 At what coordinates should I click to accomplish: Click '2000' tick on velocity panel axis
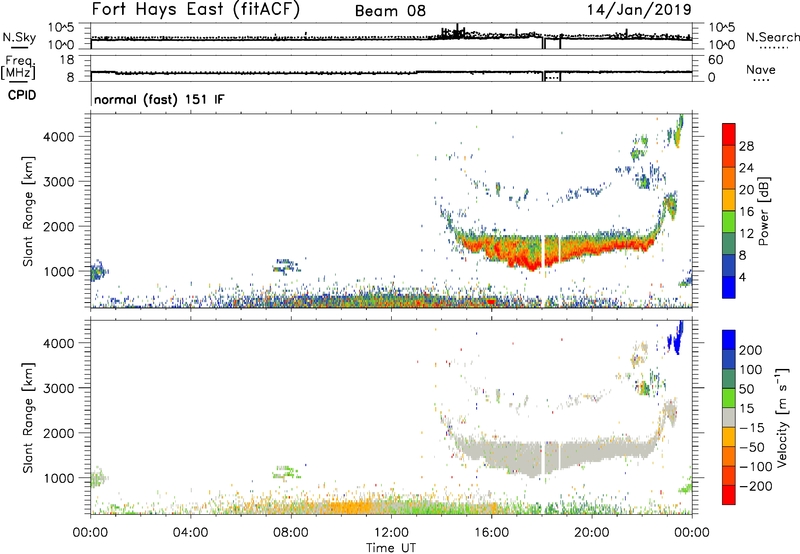click(59, 433)
